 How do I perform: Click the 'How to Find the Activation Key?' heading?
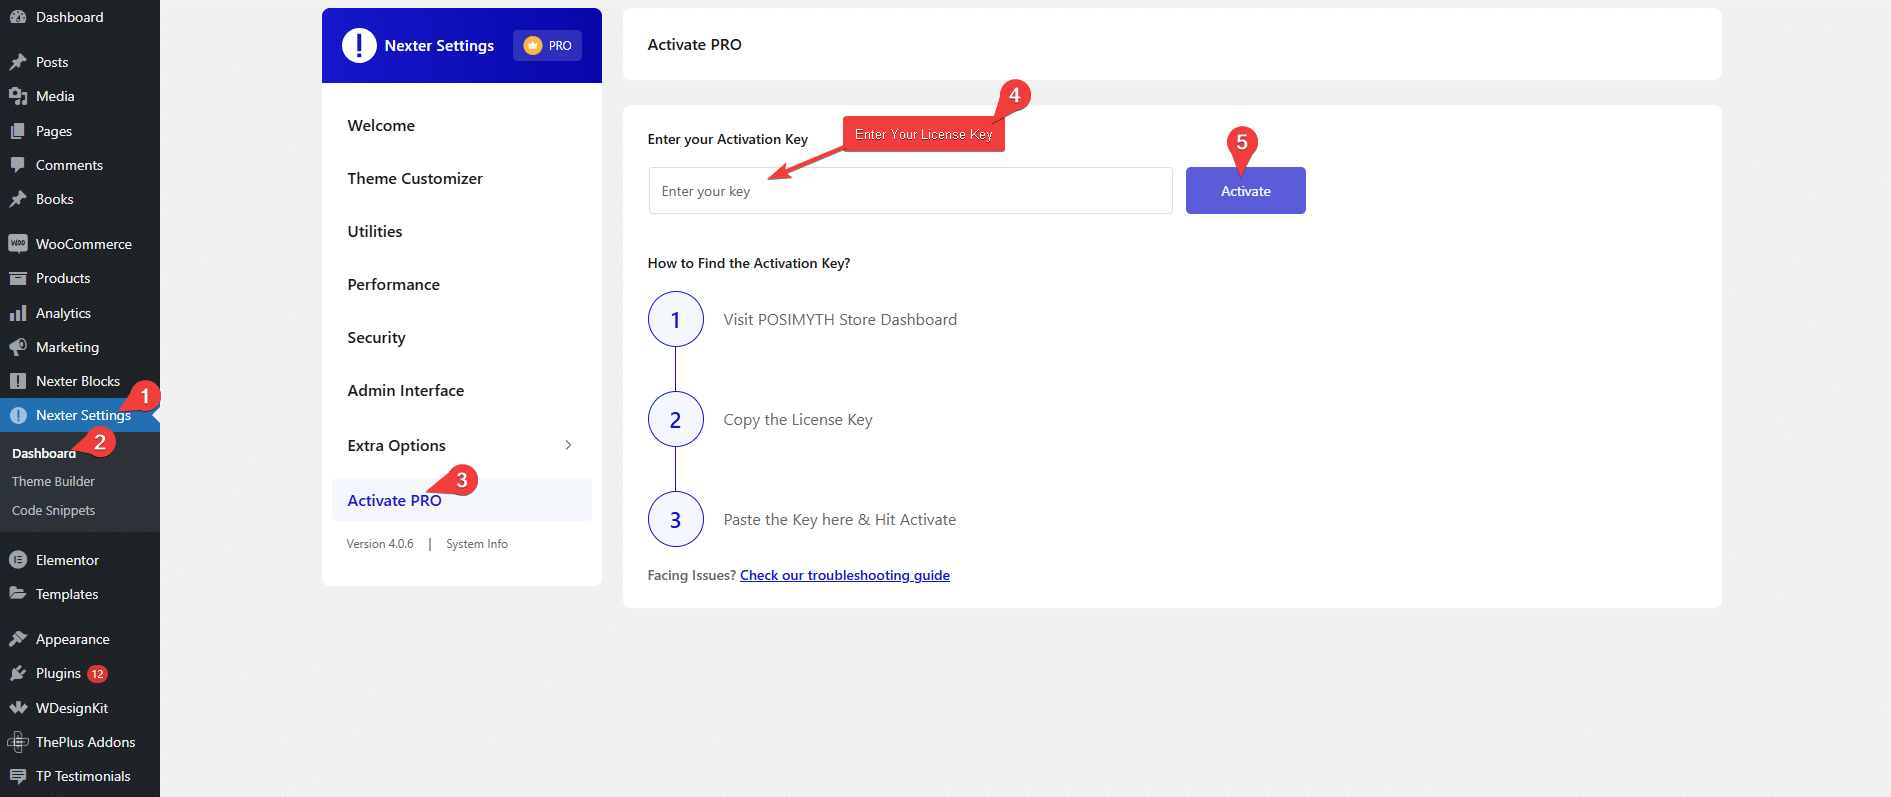point(749,263)
